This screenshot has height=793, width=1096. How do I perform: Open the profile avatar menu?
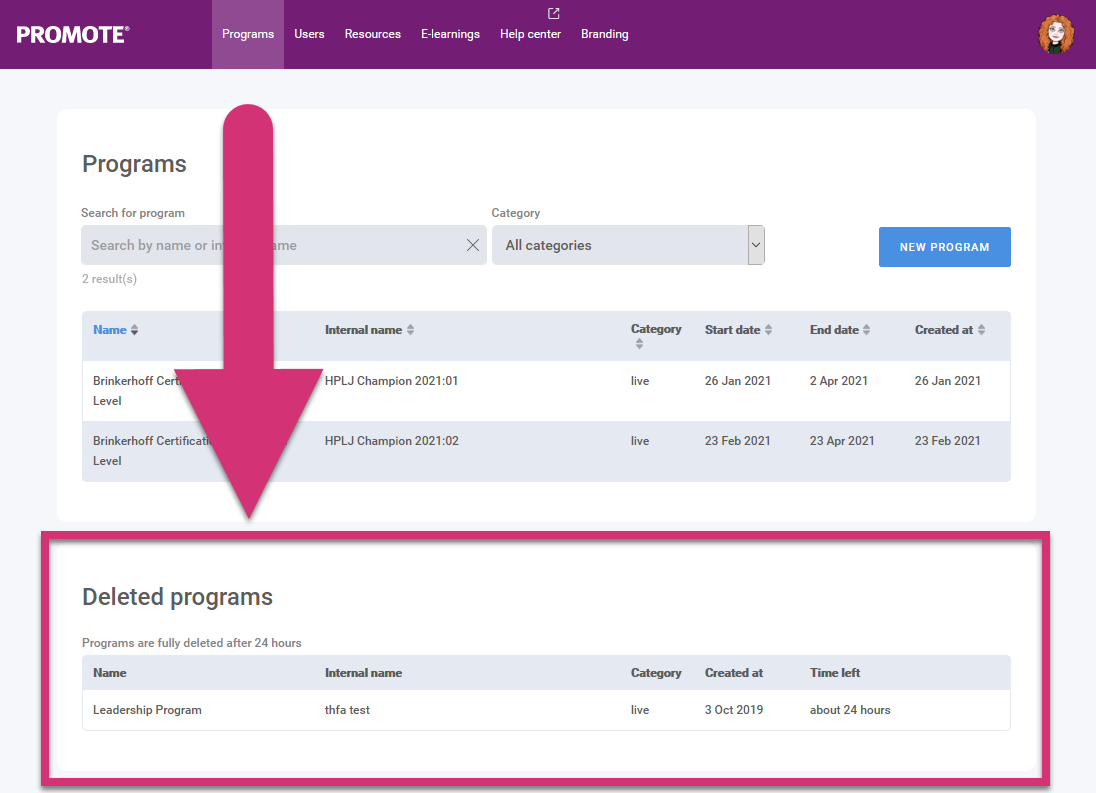click(x=1056, y=33)
